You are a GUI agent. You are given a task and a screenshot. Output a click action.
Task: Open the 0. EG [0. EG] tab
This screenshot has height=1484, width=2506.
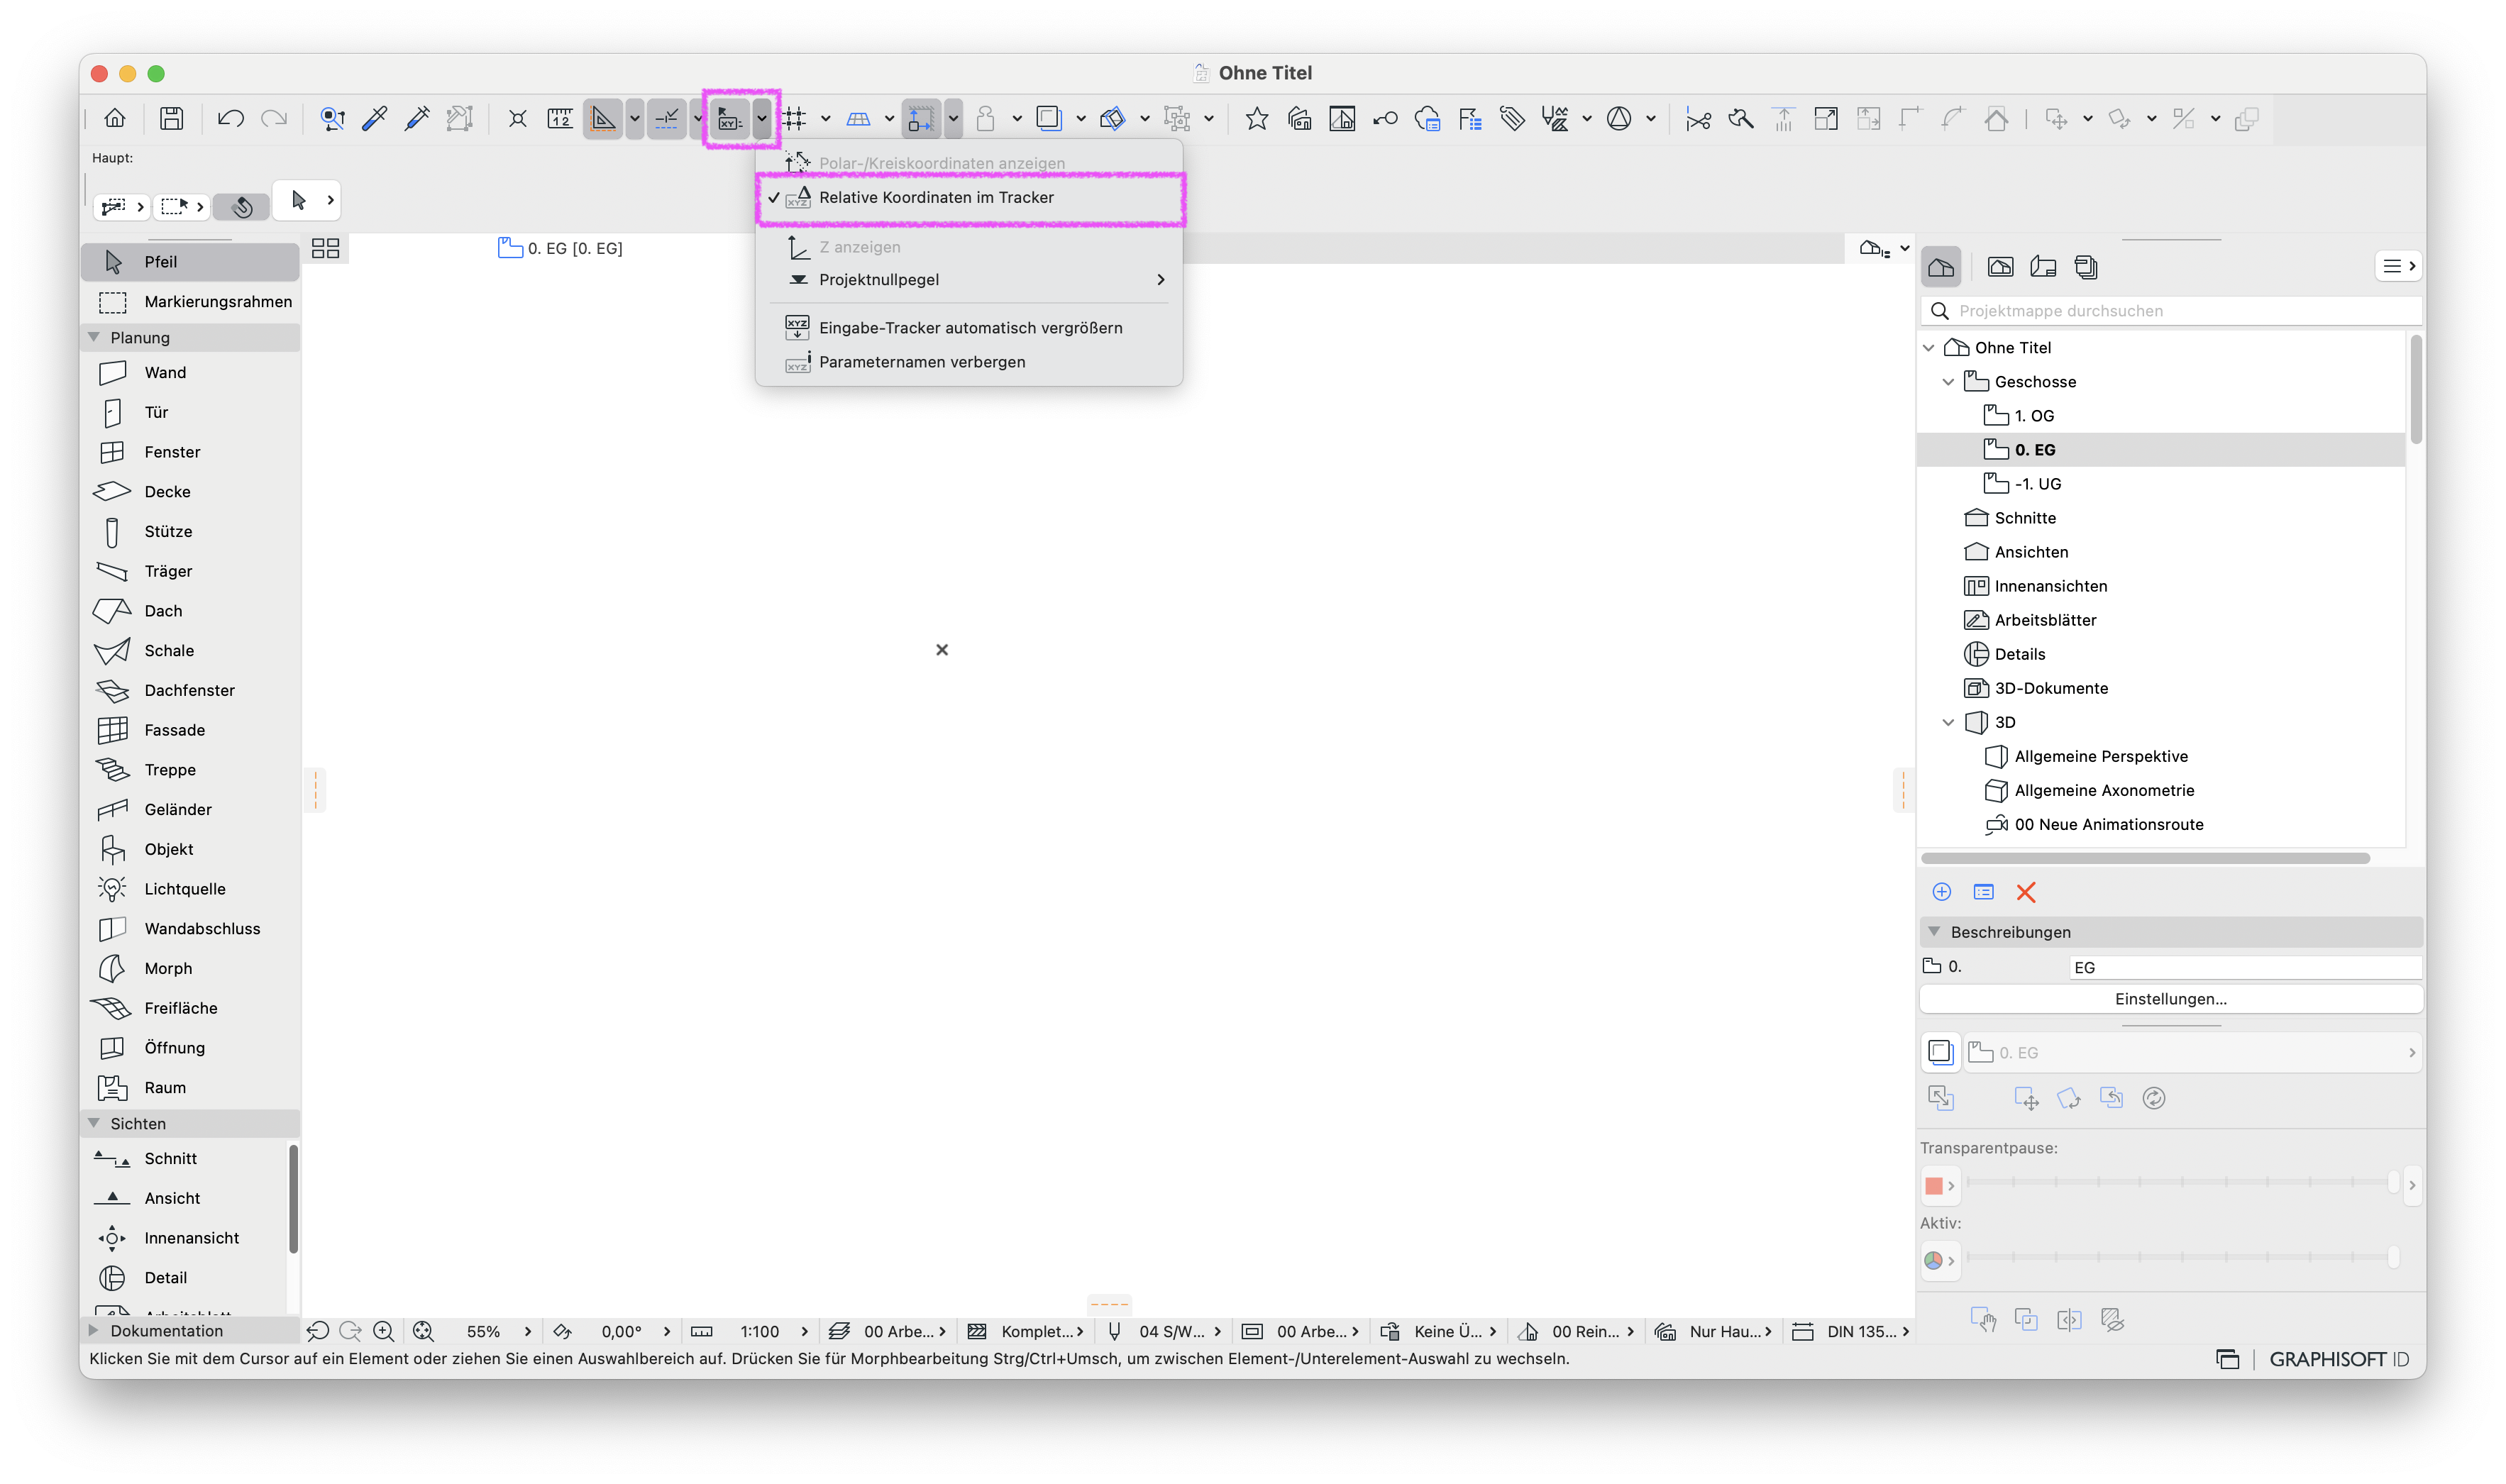tap(560, 249)
